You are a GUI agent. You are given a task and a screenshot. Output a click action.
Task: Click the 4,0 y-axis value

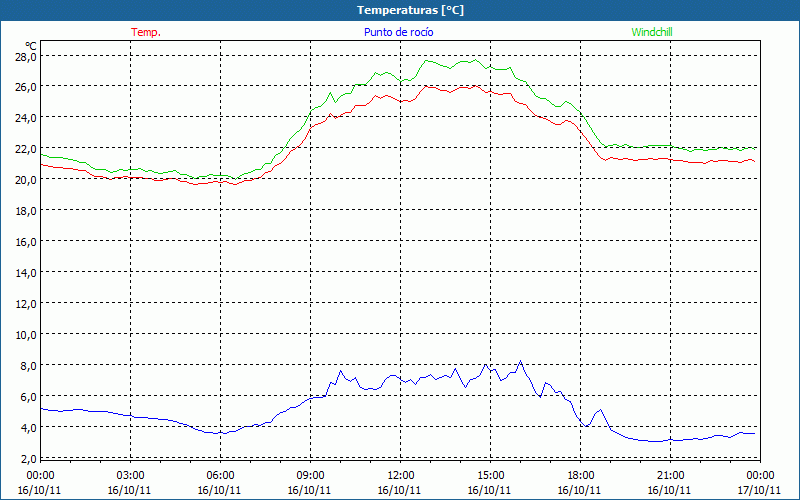(28, 428)
